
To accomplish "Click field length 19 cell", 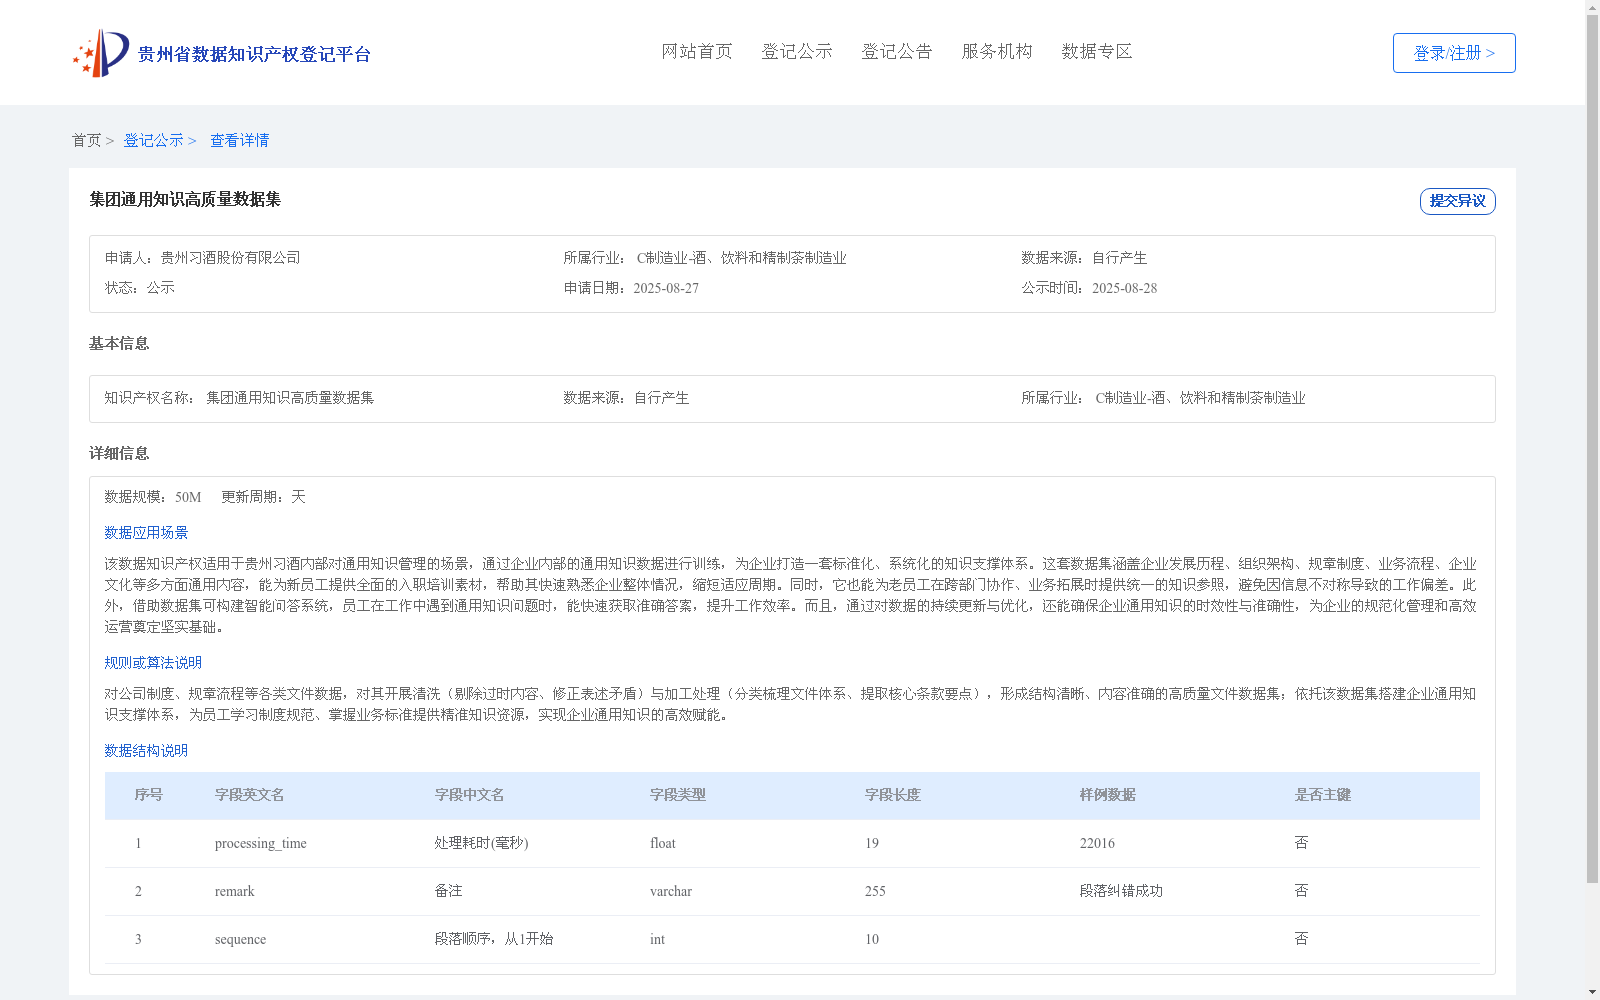I will tap(872, 843).
